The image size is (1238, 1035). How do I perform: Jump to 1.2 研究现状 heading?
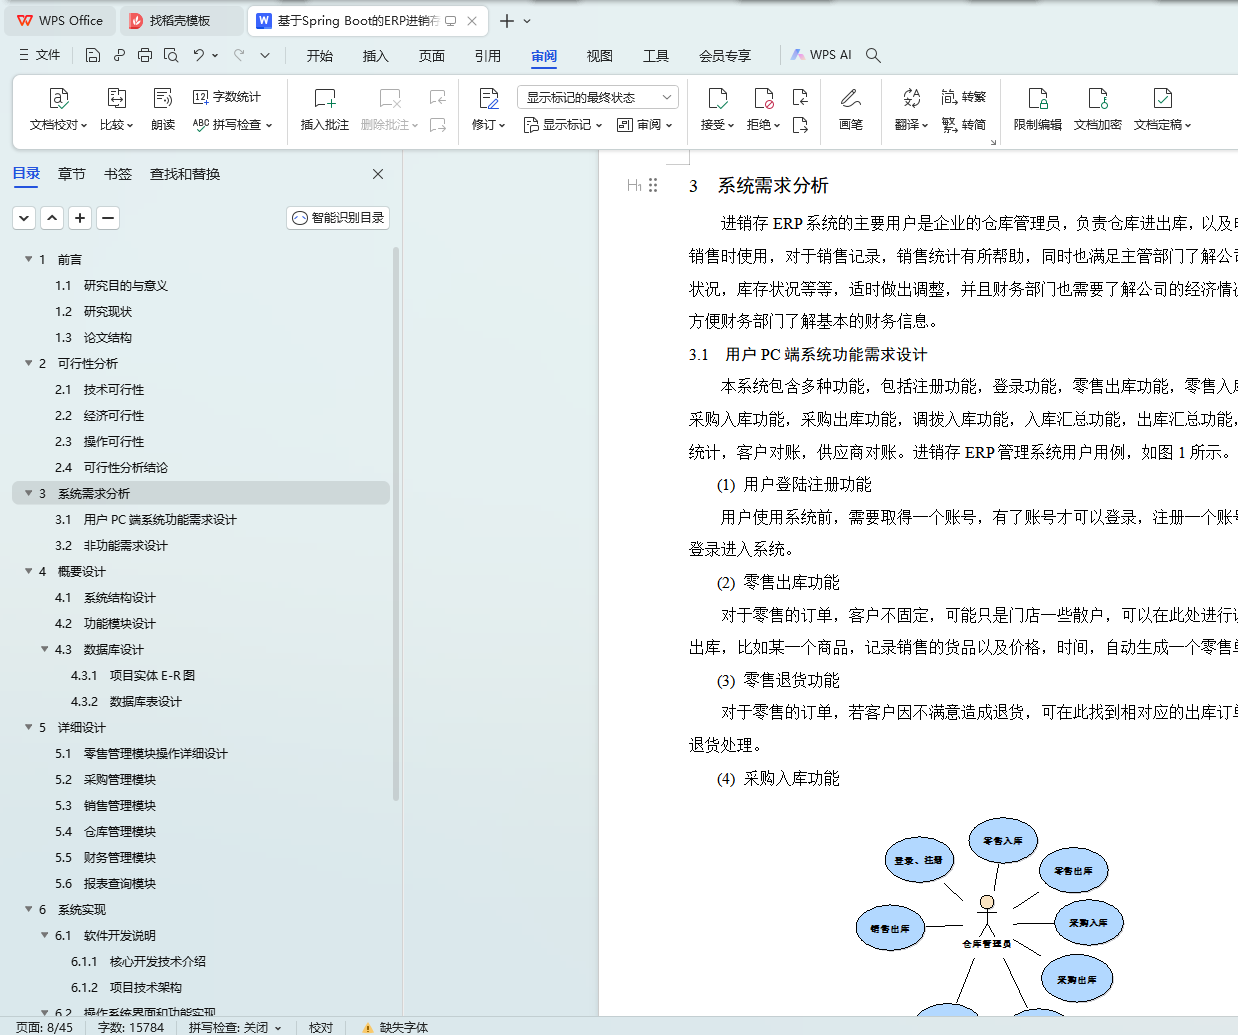point(93,311)
